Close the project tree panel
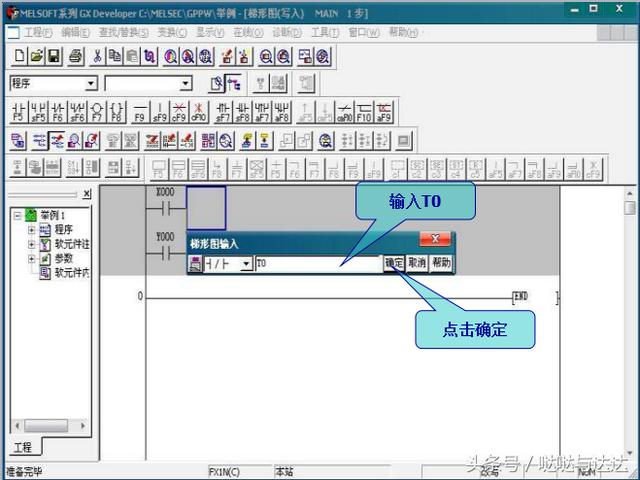This screenshot has width=640, height=480. 87,194
